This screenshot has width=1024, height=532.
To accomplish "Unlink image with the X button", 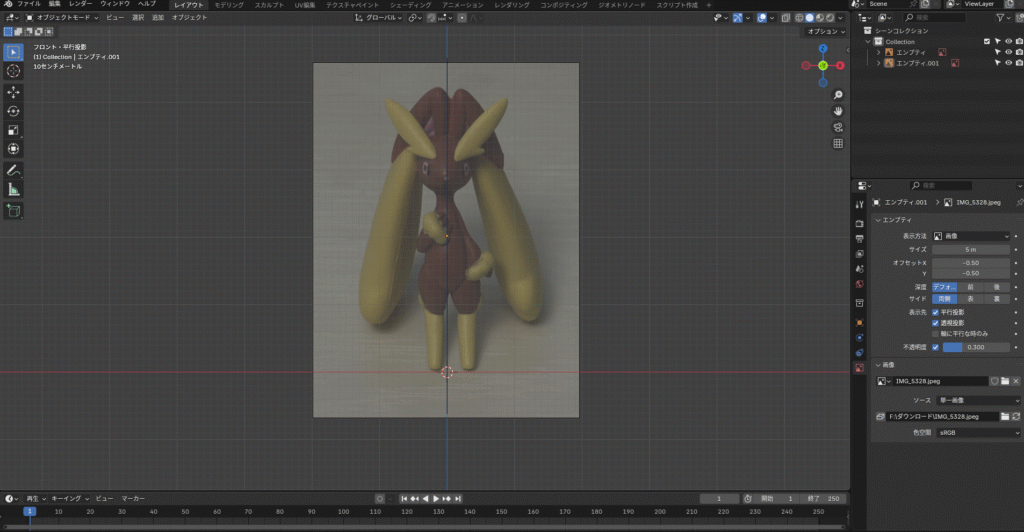I will tap(1016, 381).
